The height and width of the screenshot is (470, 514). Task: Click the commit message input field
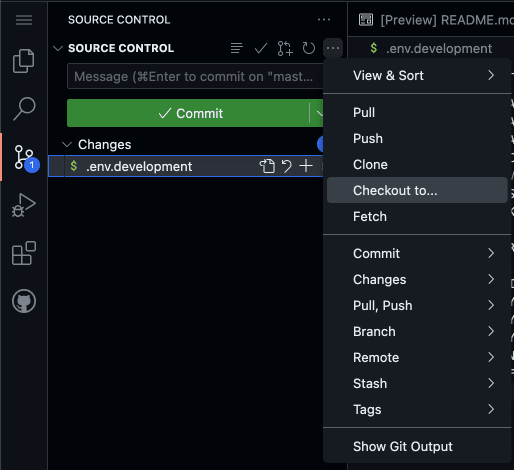click(x=195, y=76)
